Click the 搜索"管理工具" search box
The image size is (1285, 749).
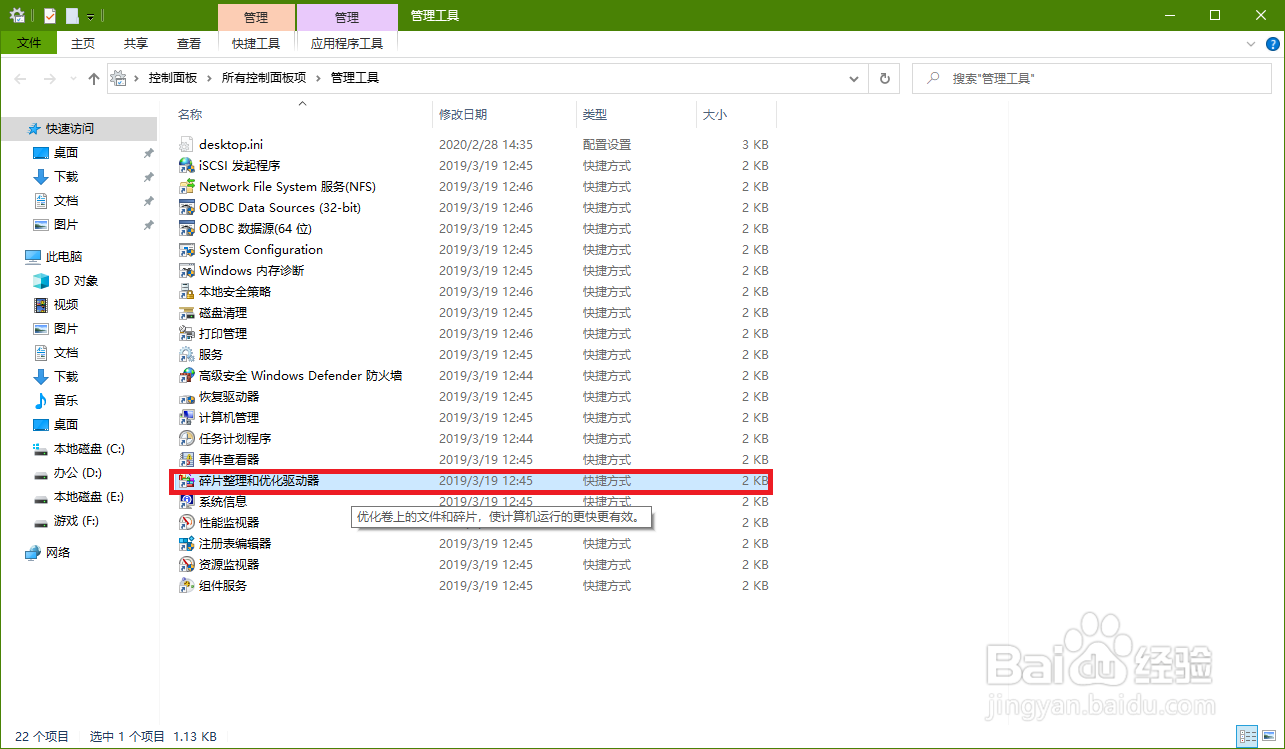tap(1093, 78)
